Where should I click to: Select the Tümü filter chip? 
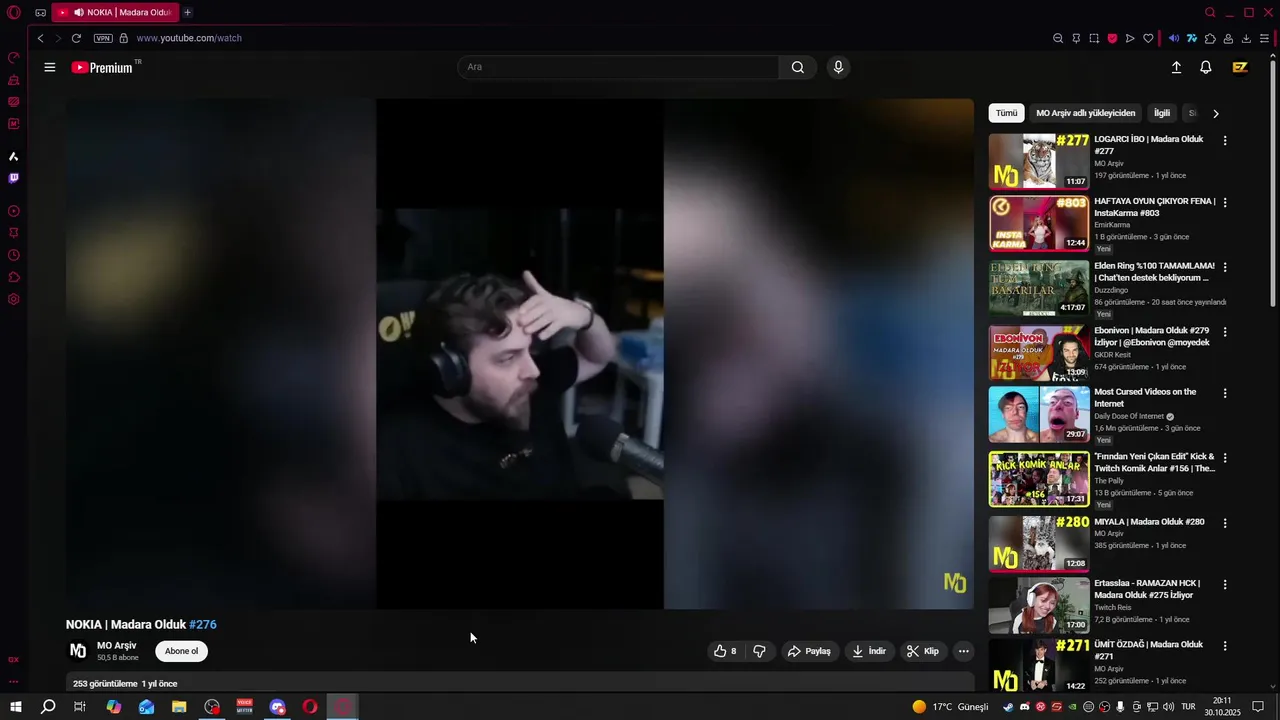point(1006,113)
